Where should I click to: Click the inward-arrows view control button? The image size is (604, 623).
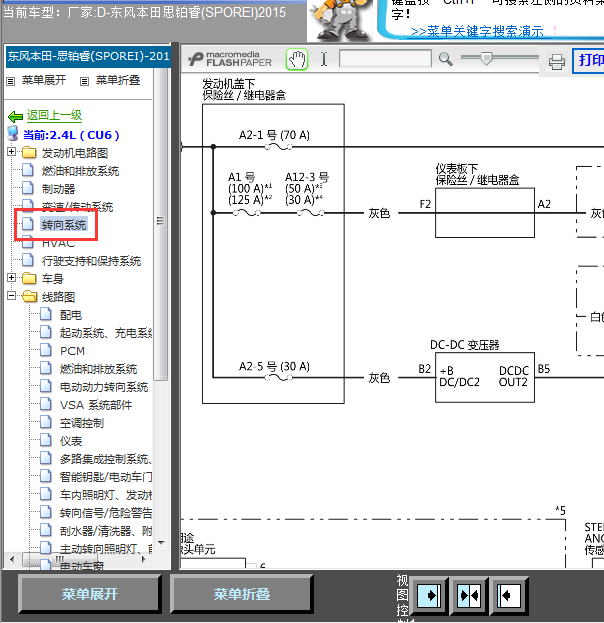tap(469, 596)
